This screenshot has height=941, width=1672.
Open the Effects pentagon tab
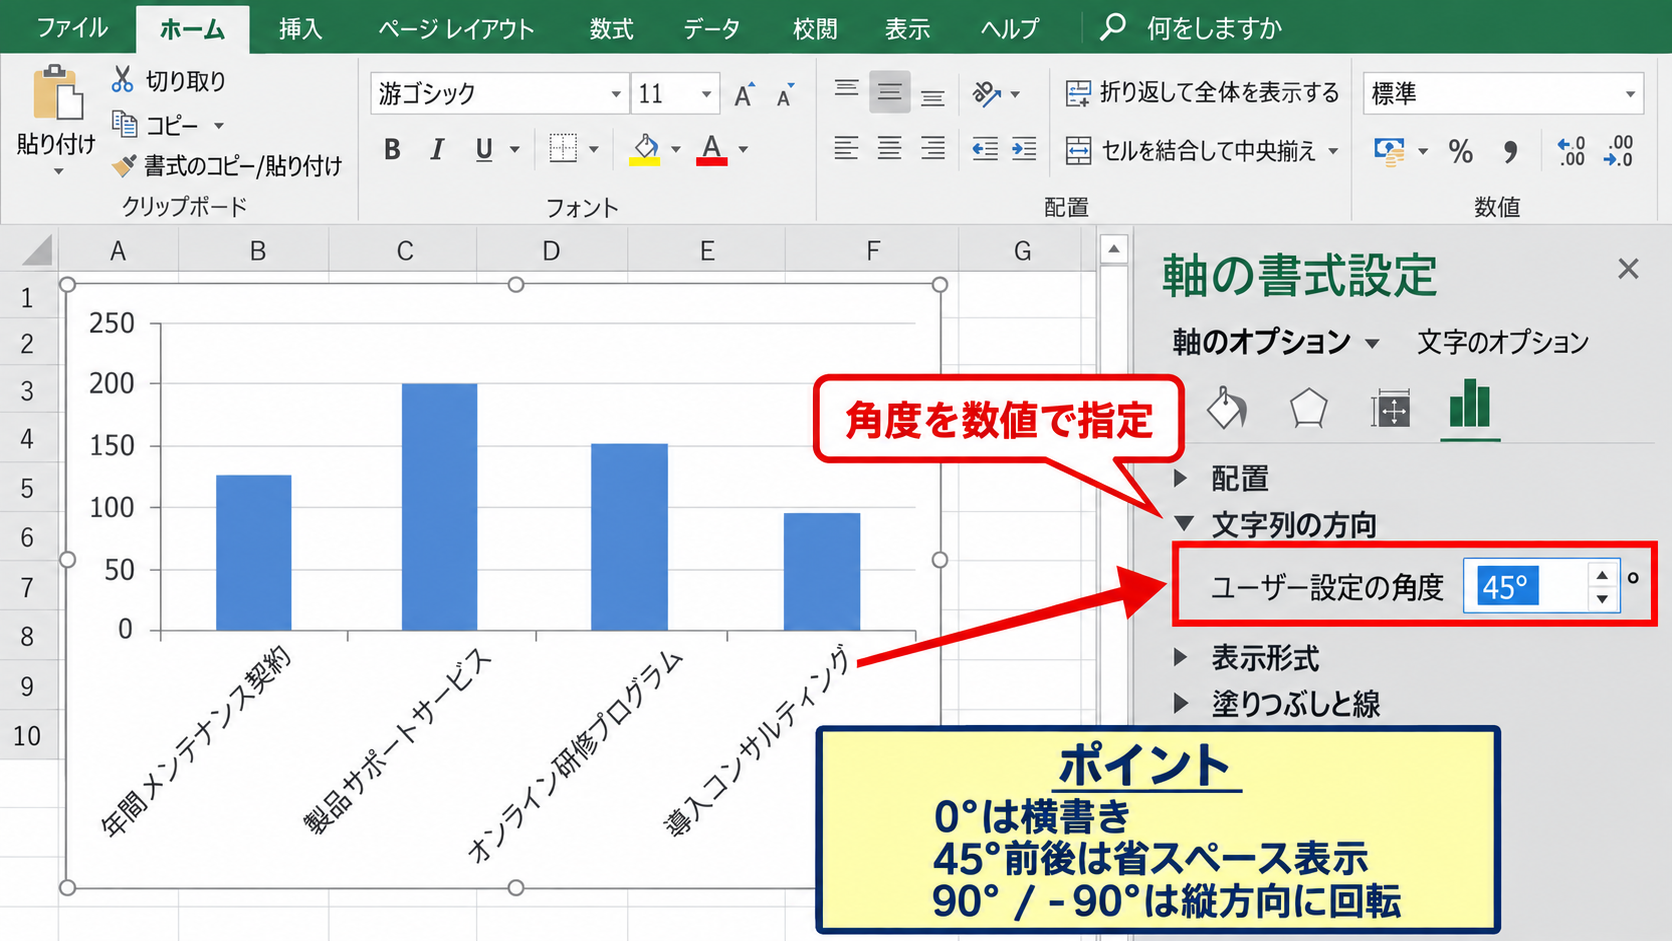[1308, 408]
